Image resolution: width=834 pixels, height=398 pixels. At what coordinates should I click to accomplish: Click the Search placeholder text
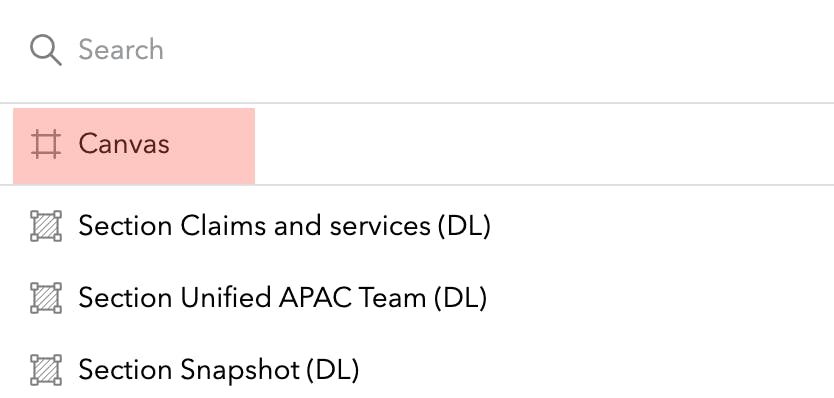pos(121,50)
